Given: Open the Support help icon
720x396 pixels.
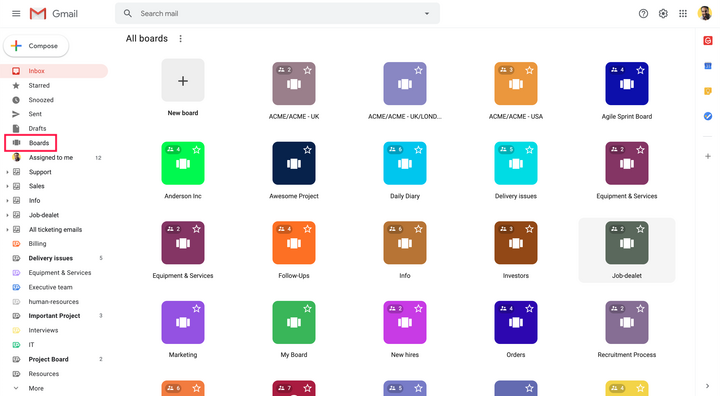Looking at the screenshot, I should tap(643, 13).
